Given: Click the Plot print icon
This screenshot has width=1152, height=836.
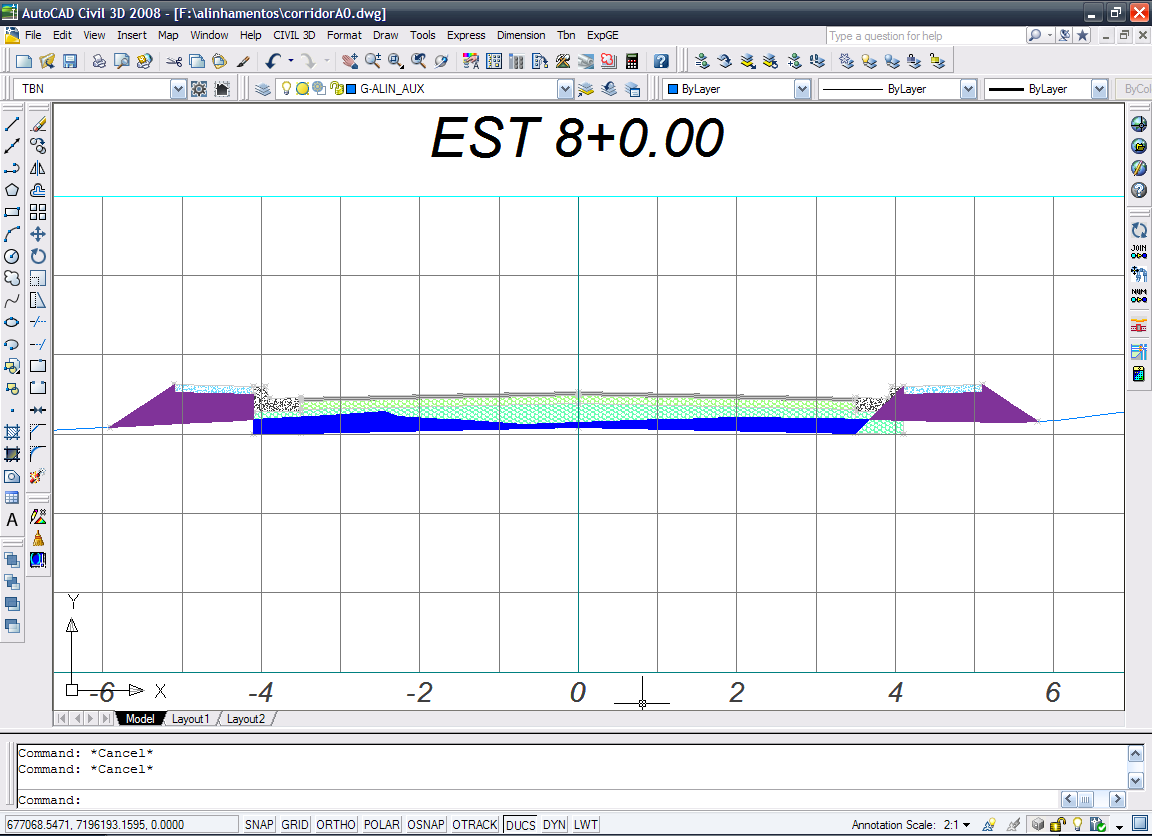Looking at the screenshot, I should click(x=98, y=61).
